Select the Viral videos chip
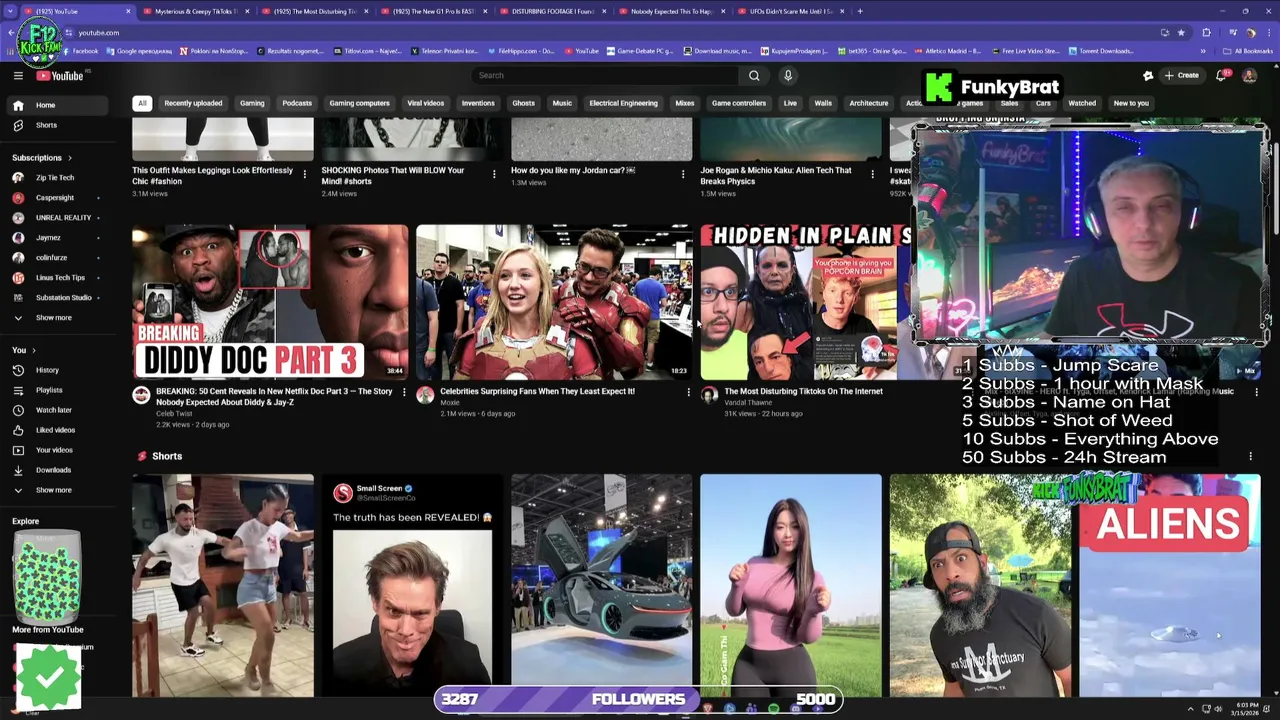This screenshot has width=1280, height=720. coord(425,103)
